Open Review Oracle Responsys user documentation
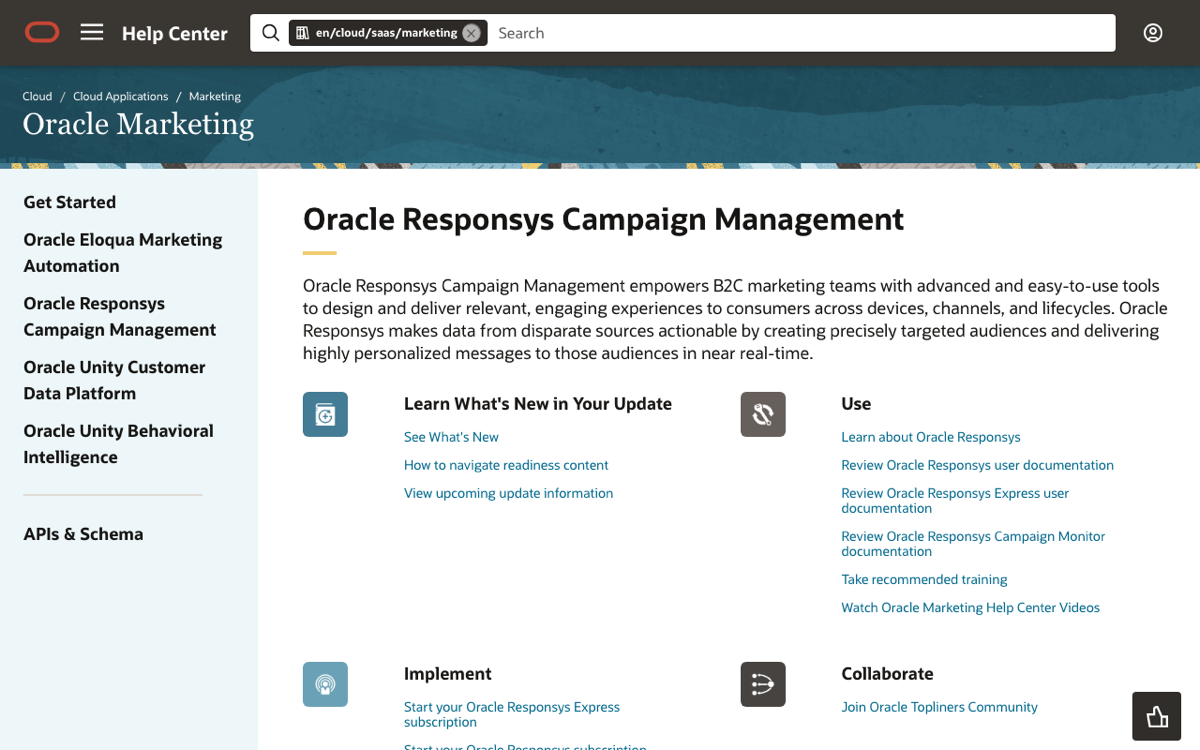1200x750 pixels. pyautogui.click(x=977, y=465)
